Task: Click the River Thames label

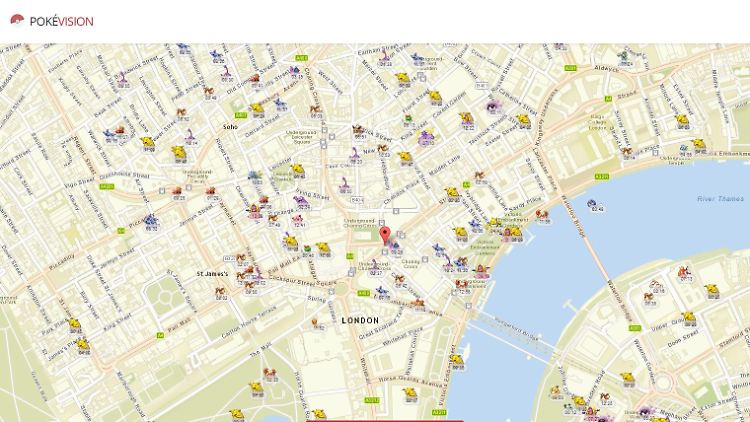Action: tap(720, 199)
